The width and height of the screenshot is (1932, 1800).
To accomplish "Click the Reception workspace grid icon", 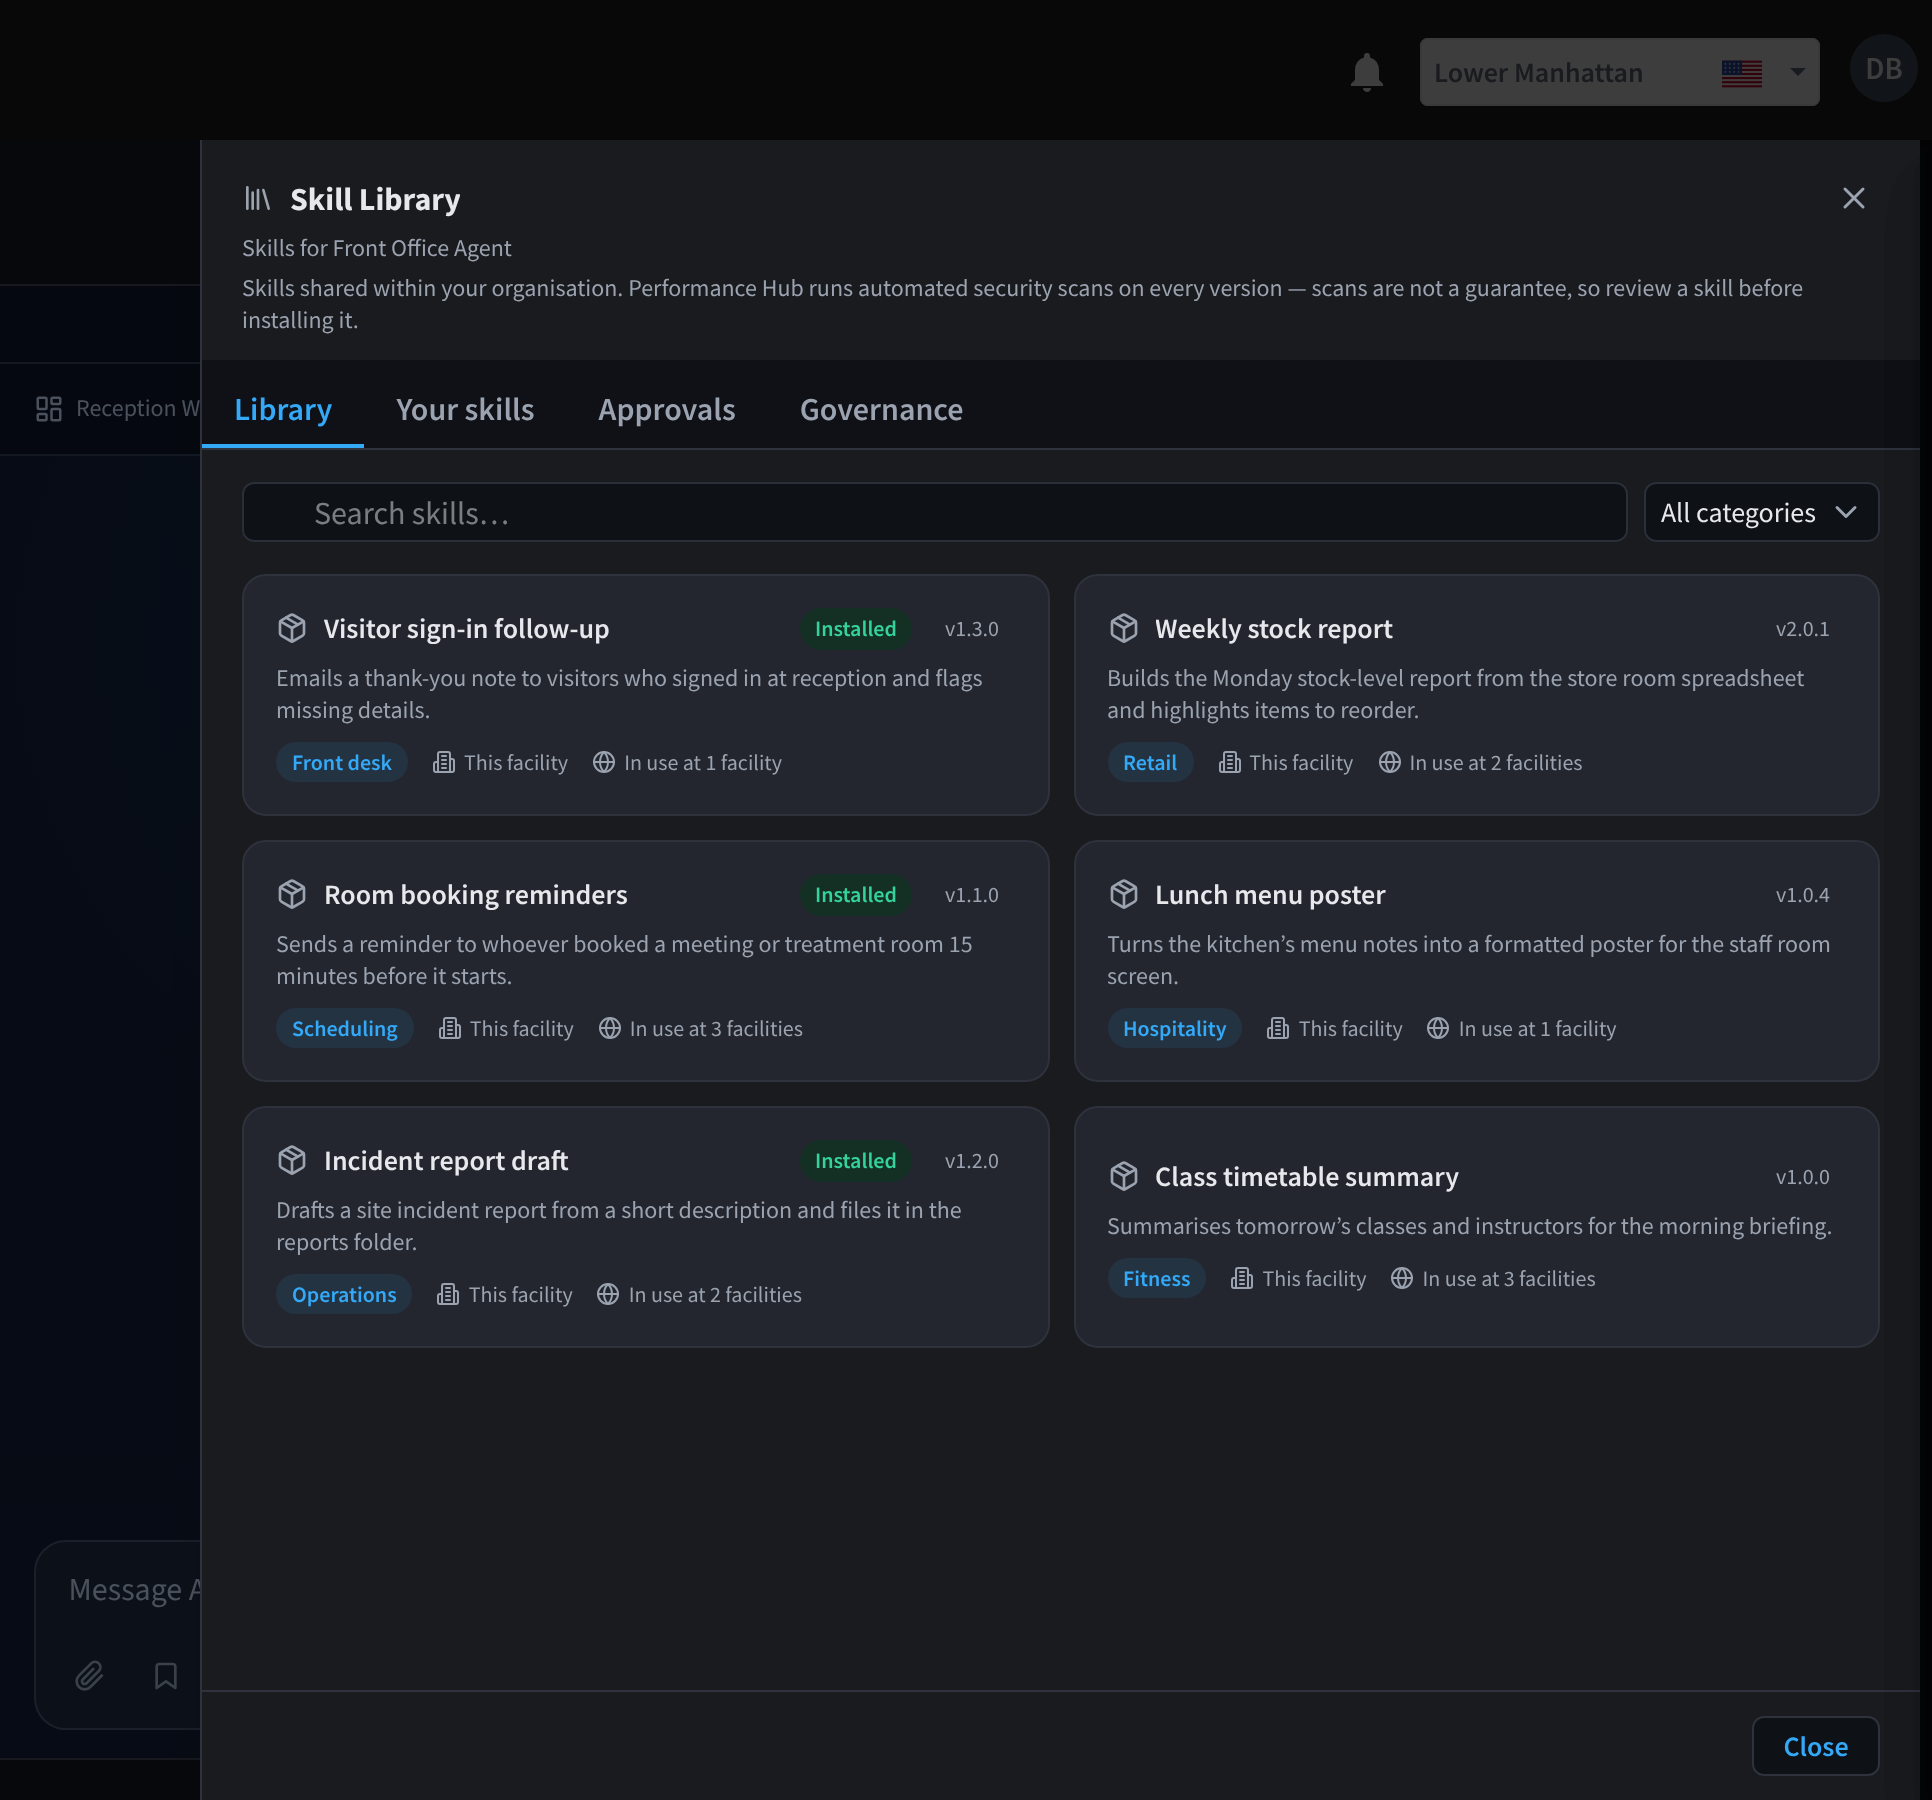I will 49,408.
